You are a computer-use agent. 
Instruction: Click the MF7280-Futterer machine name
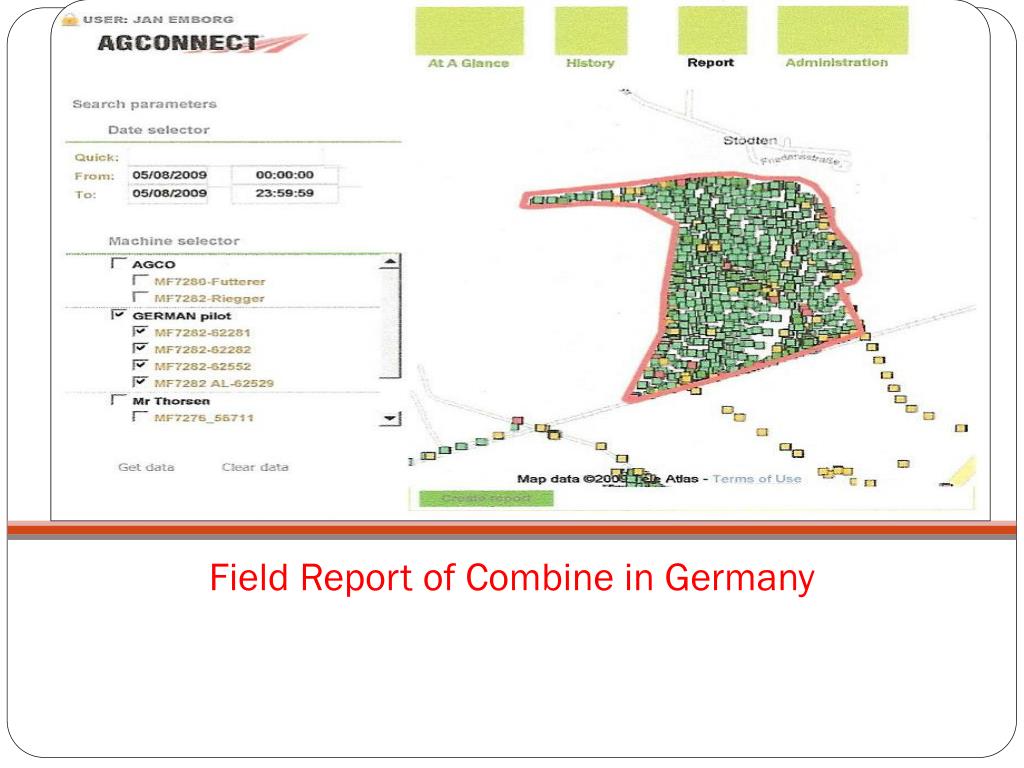click(x=210, y=281)
